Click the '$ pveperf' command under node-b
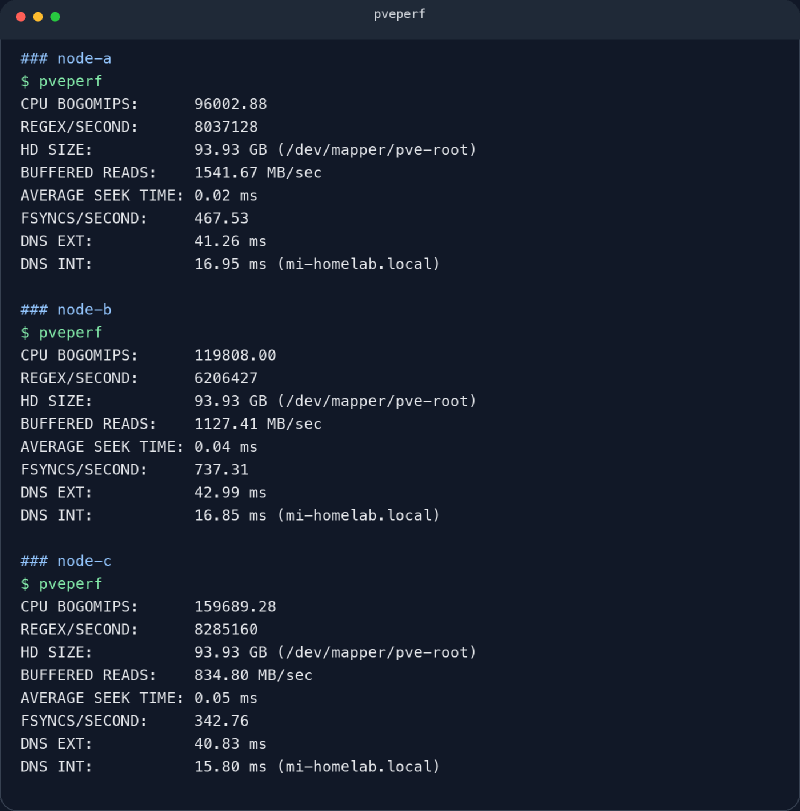 (62, 333)
